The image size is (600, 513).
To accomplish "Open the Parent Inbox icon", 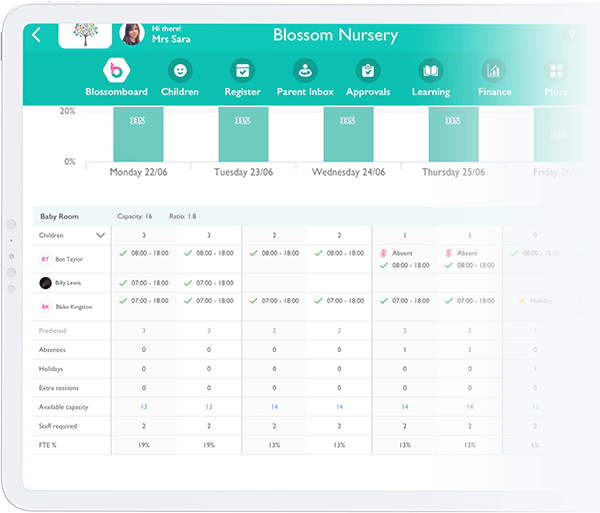I will (x=305, y=70).
